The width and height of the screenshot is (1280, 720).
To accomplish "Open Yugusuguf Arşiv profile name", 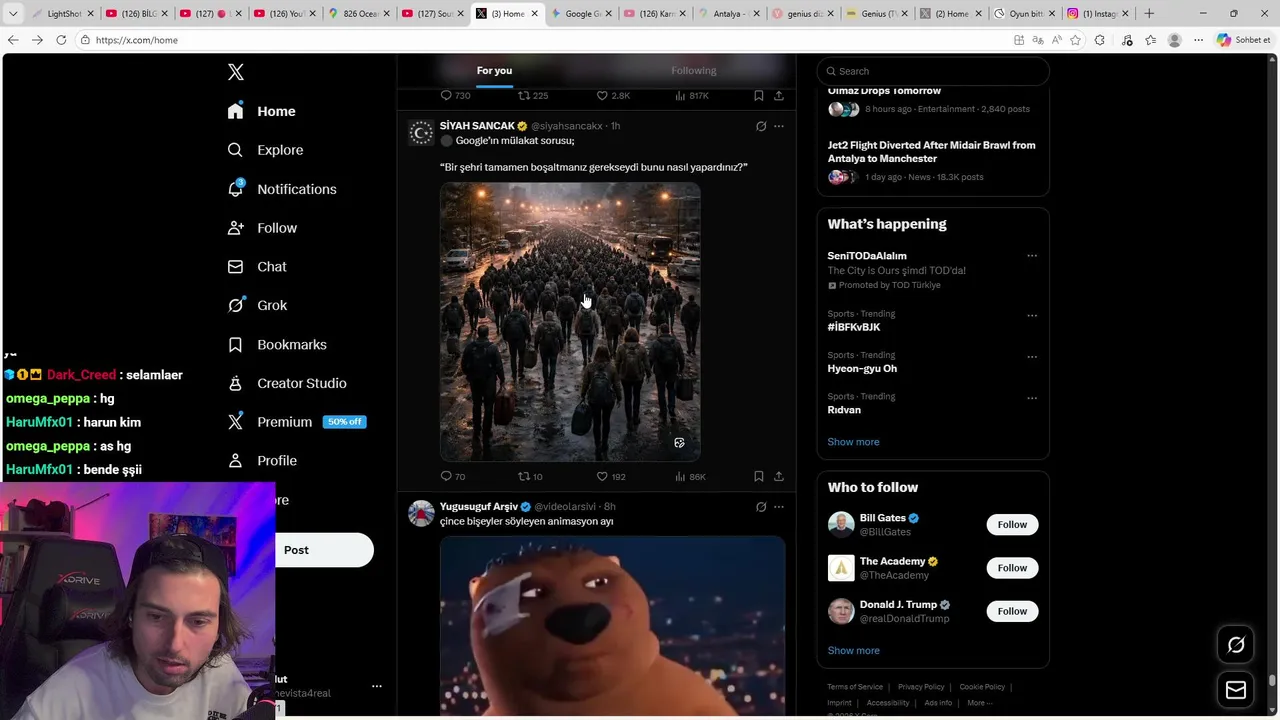I will pos(479,507).
